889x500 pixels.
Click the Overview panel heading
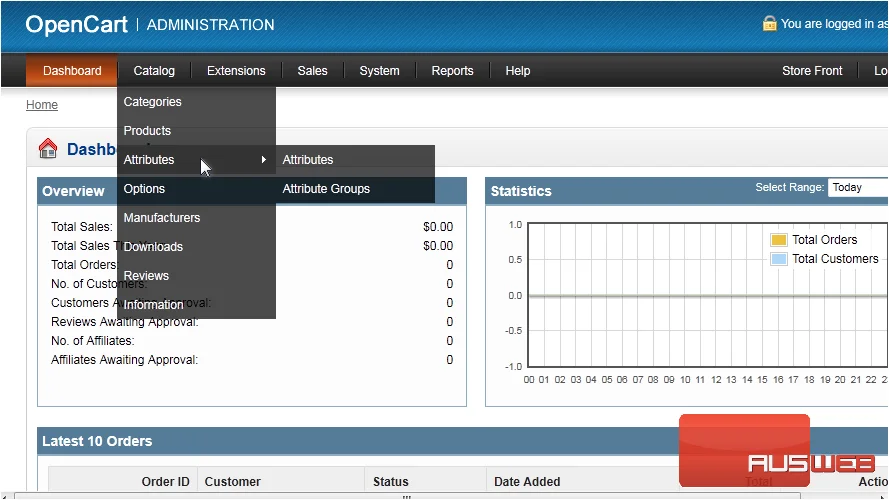tap(73, 191)
